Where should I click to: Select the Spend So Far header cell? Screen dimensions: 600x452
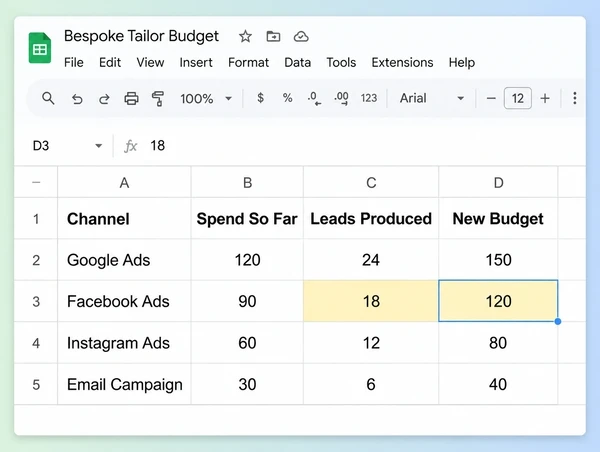click(247, 219)
